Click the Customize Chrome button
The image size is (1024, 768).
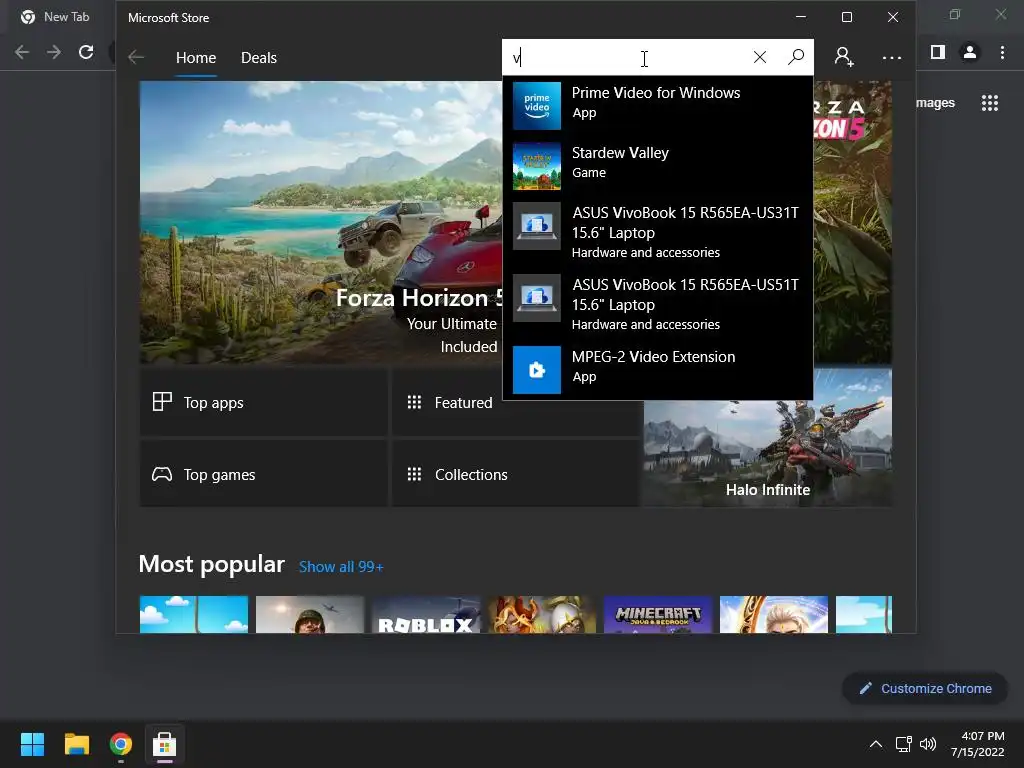tap(925, 688)
